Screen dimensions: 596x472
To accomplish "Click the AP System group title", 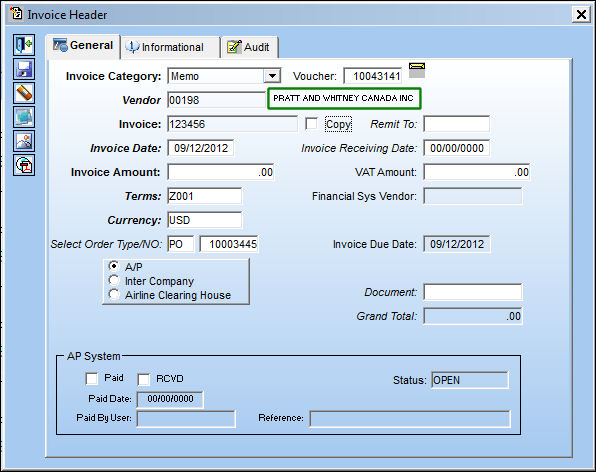I will 94,356.
